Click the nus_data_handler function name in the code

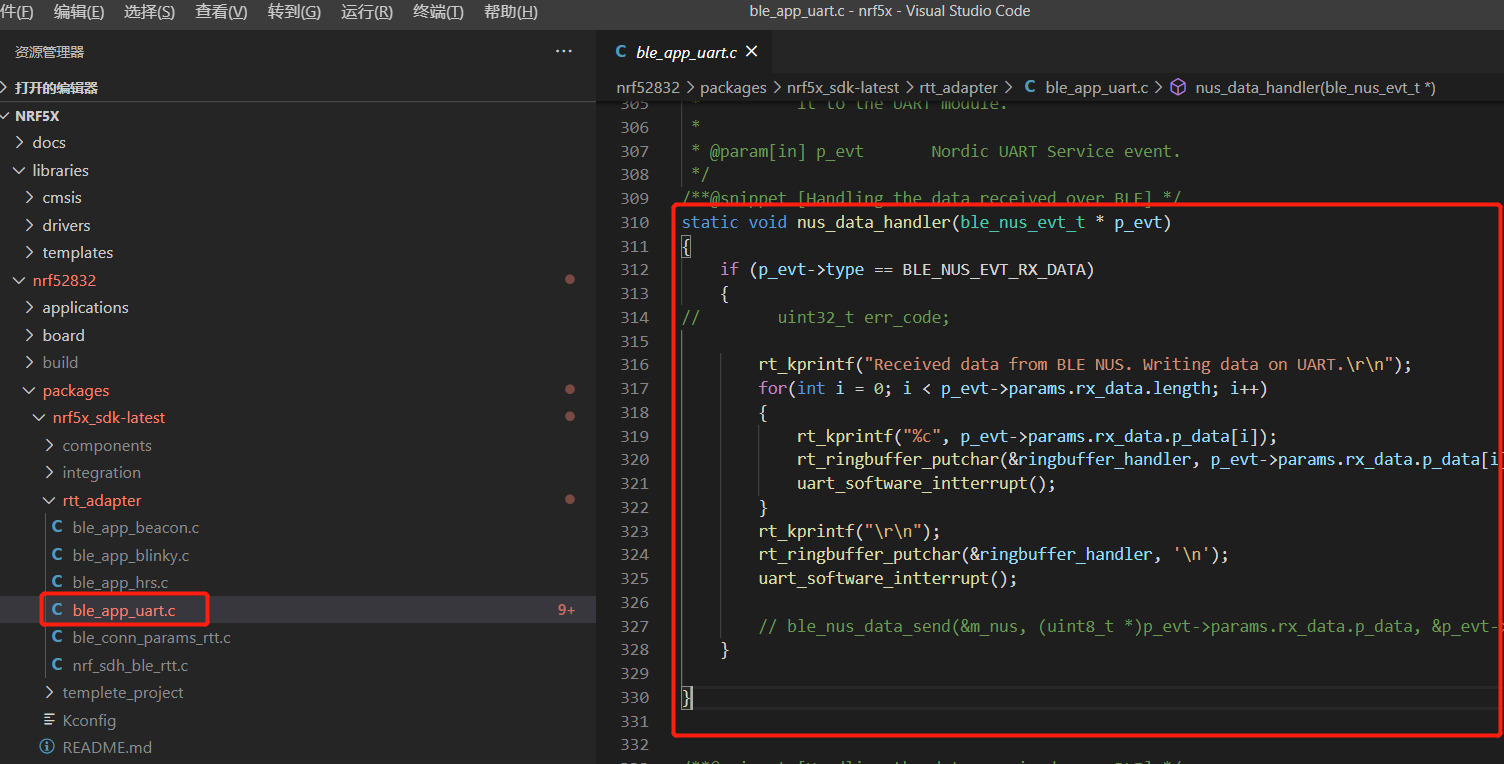[x=873, y=222]
